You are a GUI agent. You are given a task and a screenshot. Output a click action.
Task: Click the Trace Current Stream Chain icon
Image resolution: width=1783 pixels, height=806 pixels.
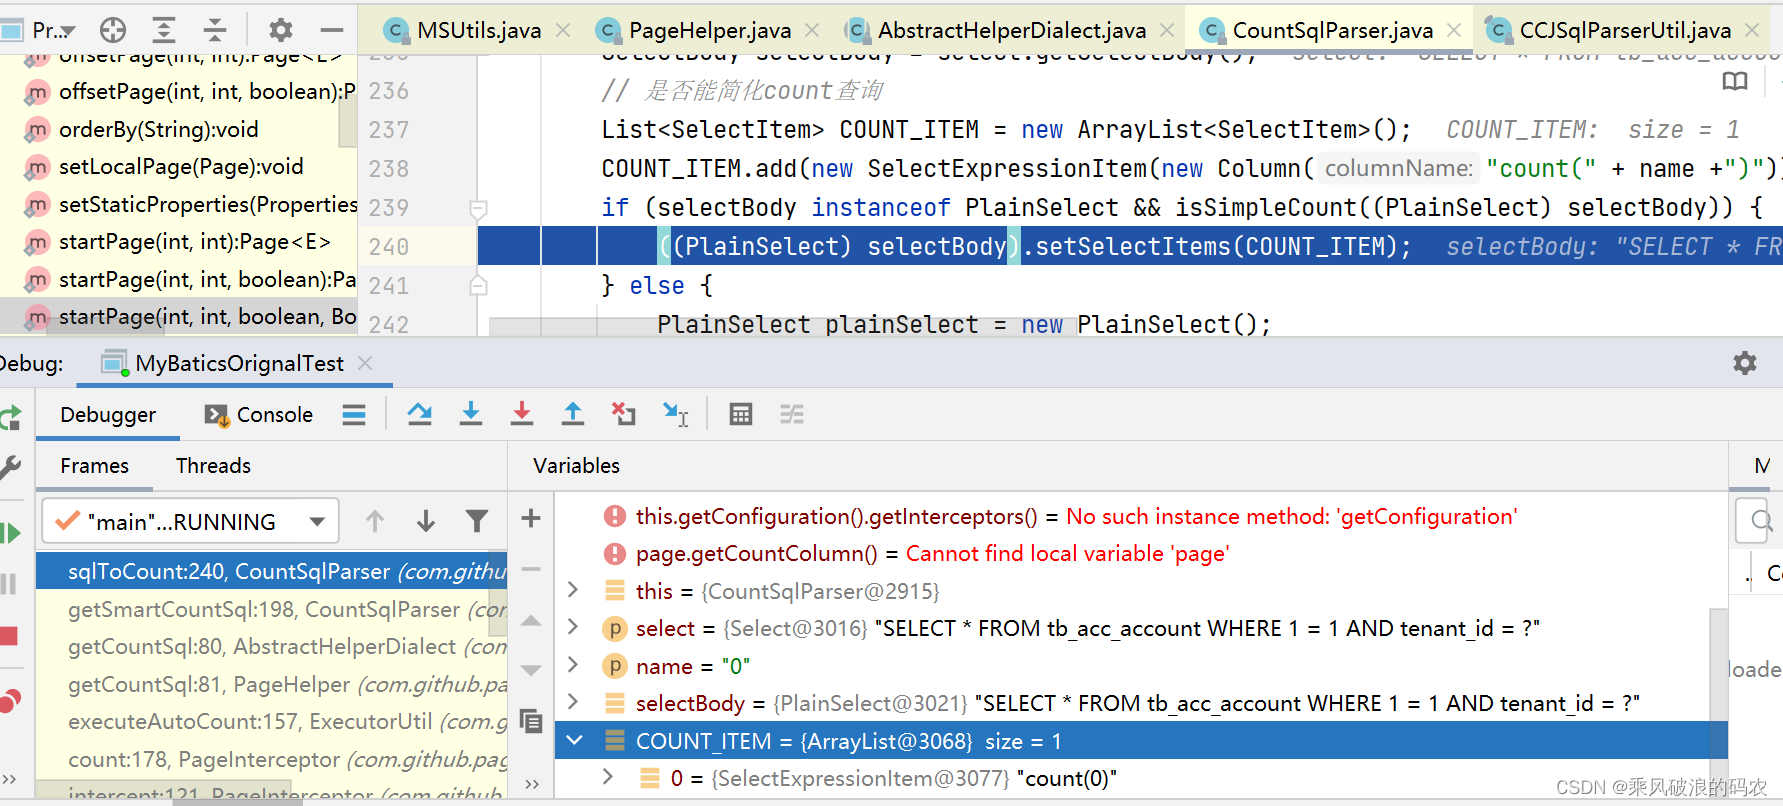click(x=792, y=414)
